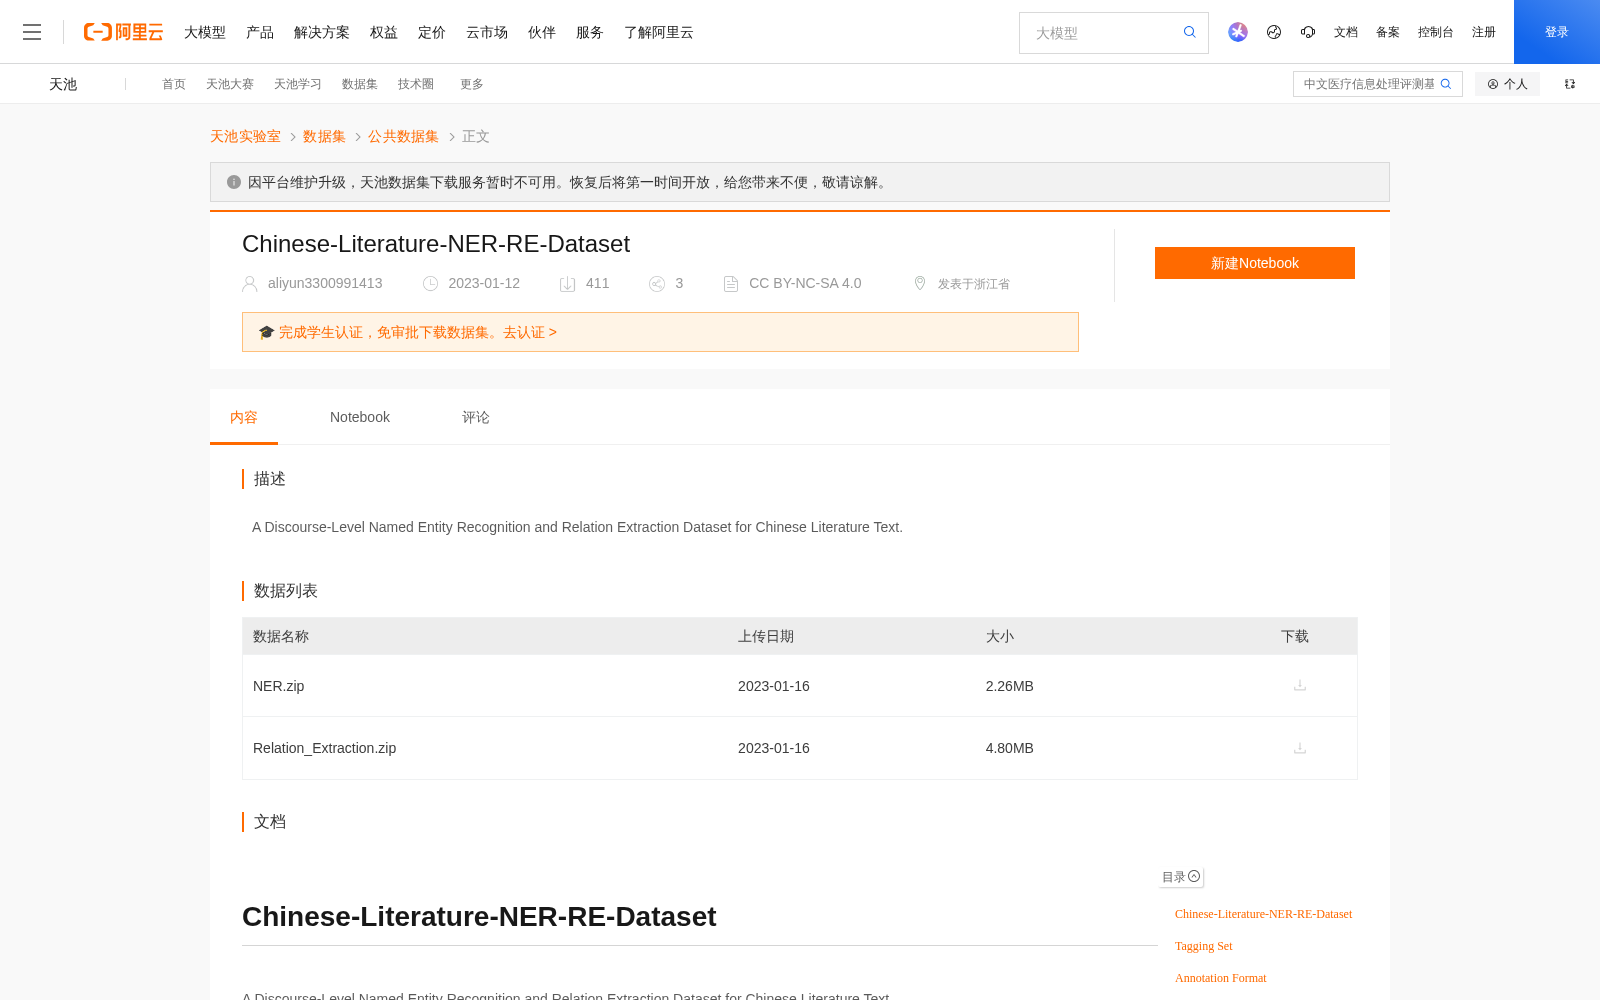Viewport: 1600px width, 1000px height.
Task: Select the 内容 tab
Action: [244, 417]
